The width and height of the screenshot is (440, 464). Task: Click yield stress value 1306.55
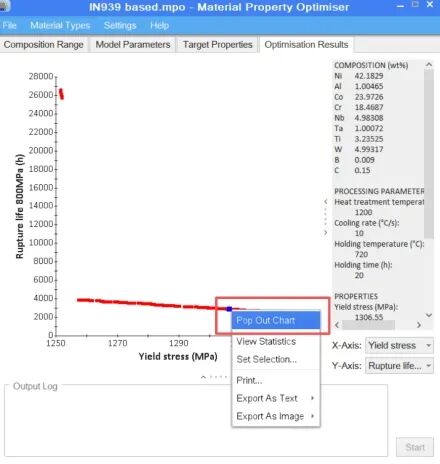tap(369, 317)
